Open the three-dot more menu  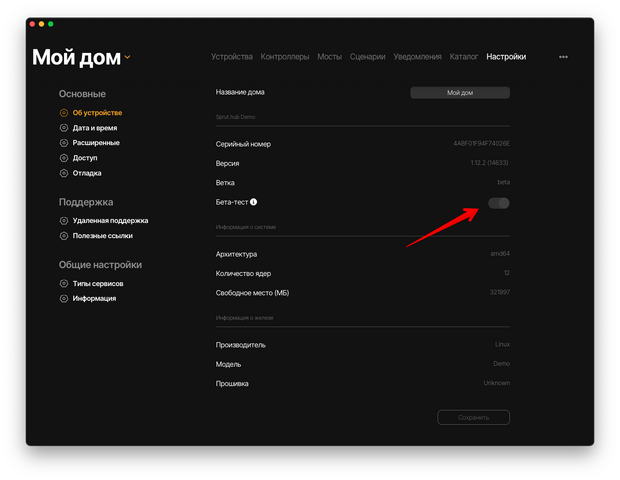point(563,57)
